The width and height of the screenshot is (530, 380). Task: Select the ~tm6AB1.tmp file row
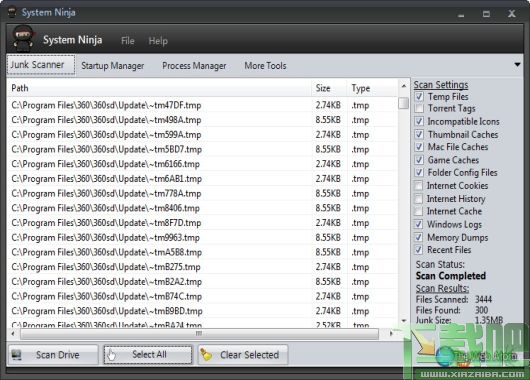202,179
